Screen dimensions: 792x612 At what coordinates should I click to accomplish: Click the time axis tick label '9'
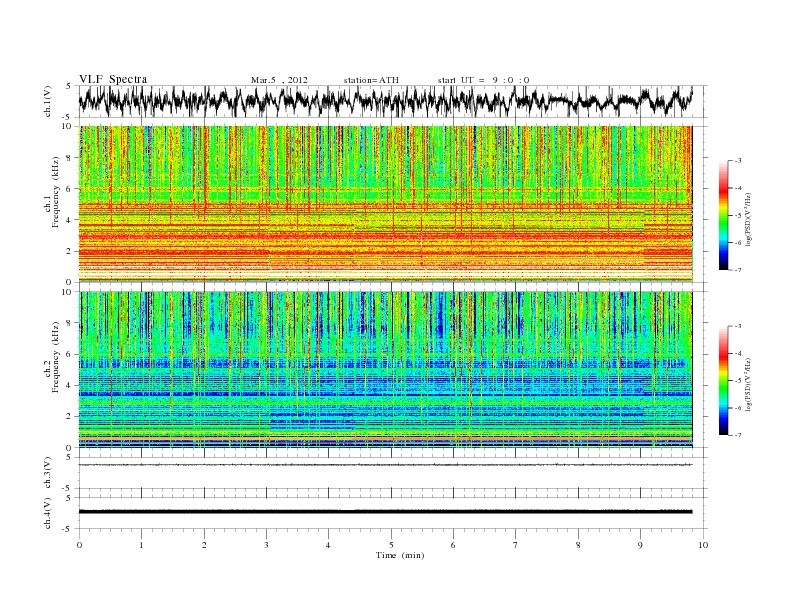640,545
